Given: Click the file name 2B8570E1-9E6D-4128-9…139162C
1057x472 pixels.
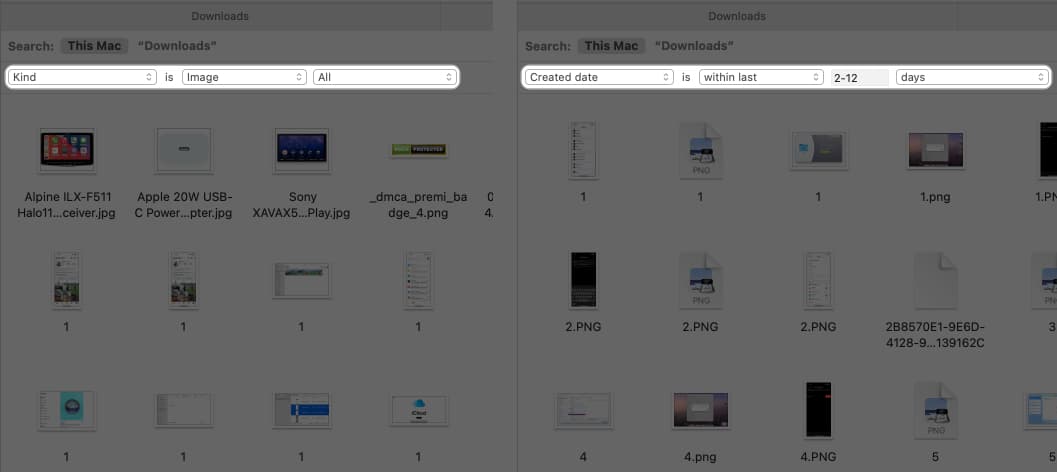Looking at the screenshot, I should [935, 334].
